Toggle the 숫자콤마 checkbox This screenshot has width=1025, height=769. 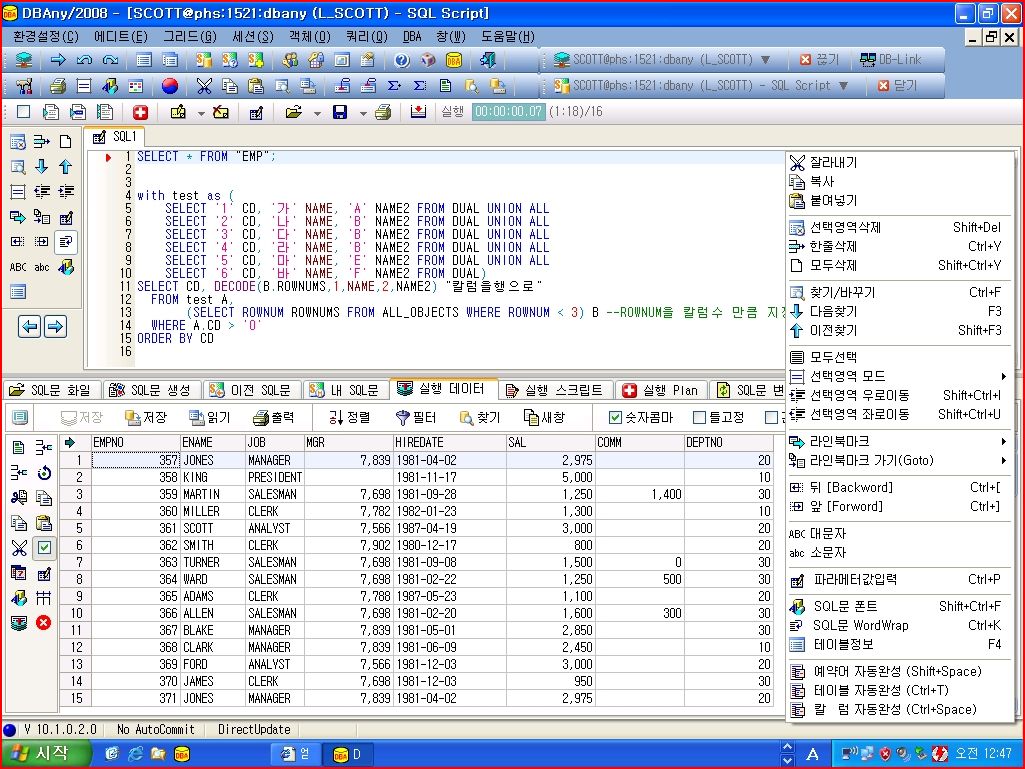click(x=615, y=417)
